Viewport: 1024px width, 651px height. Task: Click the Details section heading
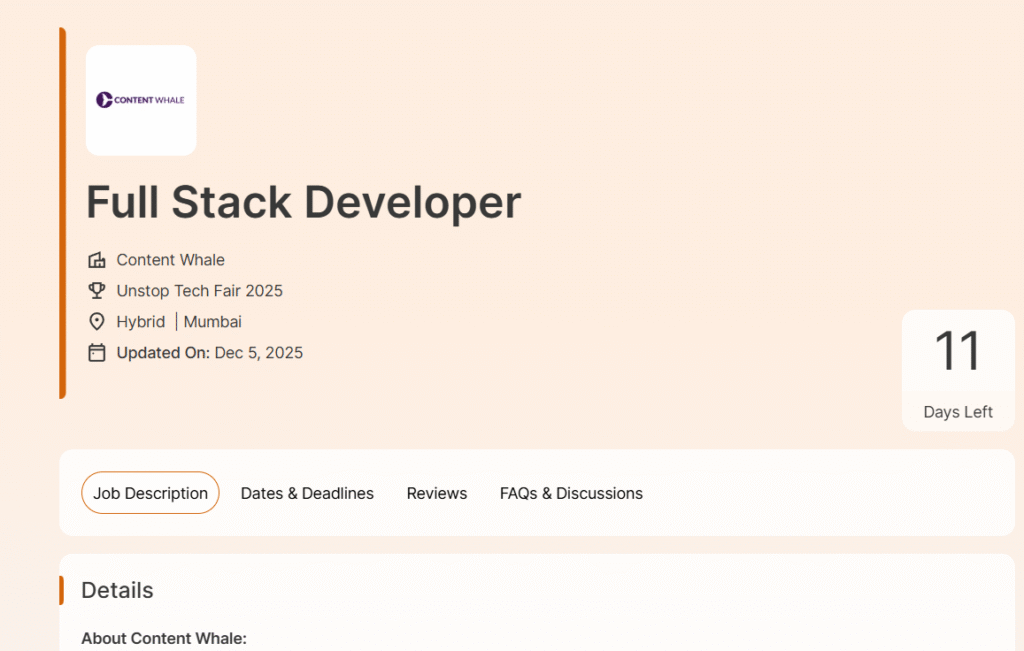[x=117, y=590]
